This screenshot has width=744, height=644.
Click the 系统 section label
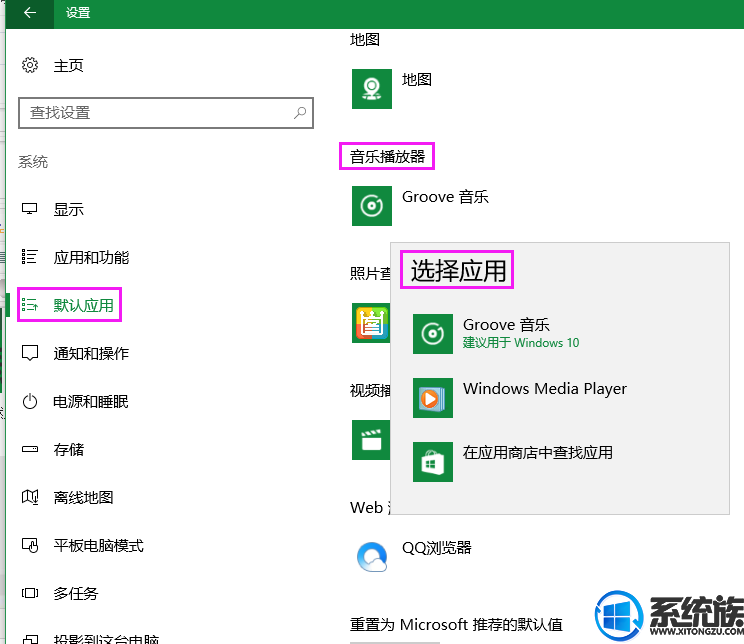(33, 162)
